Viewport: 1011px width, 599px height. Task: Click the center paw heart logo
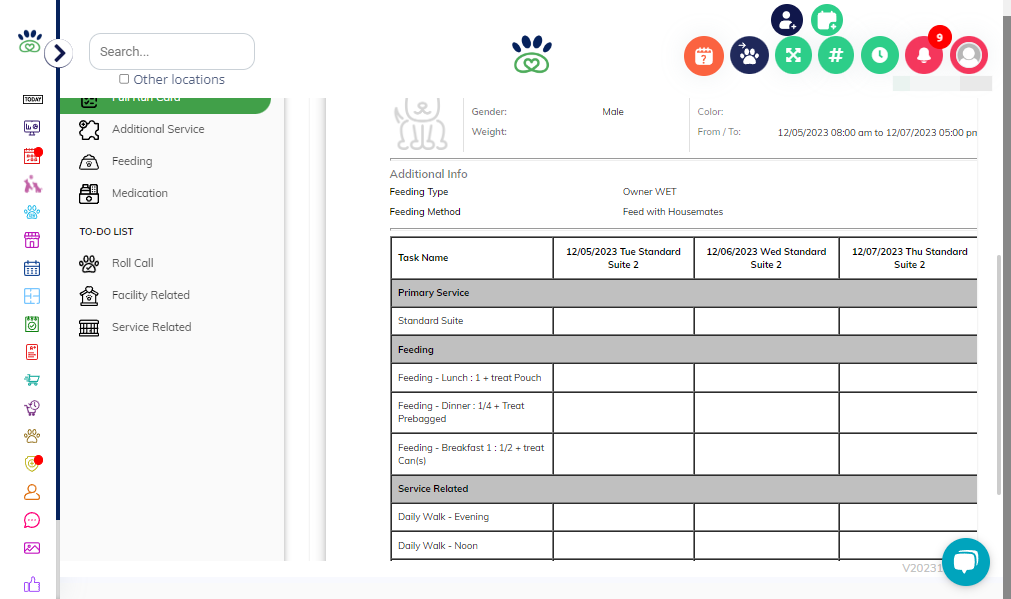[x=532, y=54]
